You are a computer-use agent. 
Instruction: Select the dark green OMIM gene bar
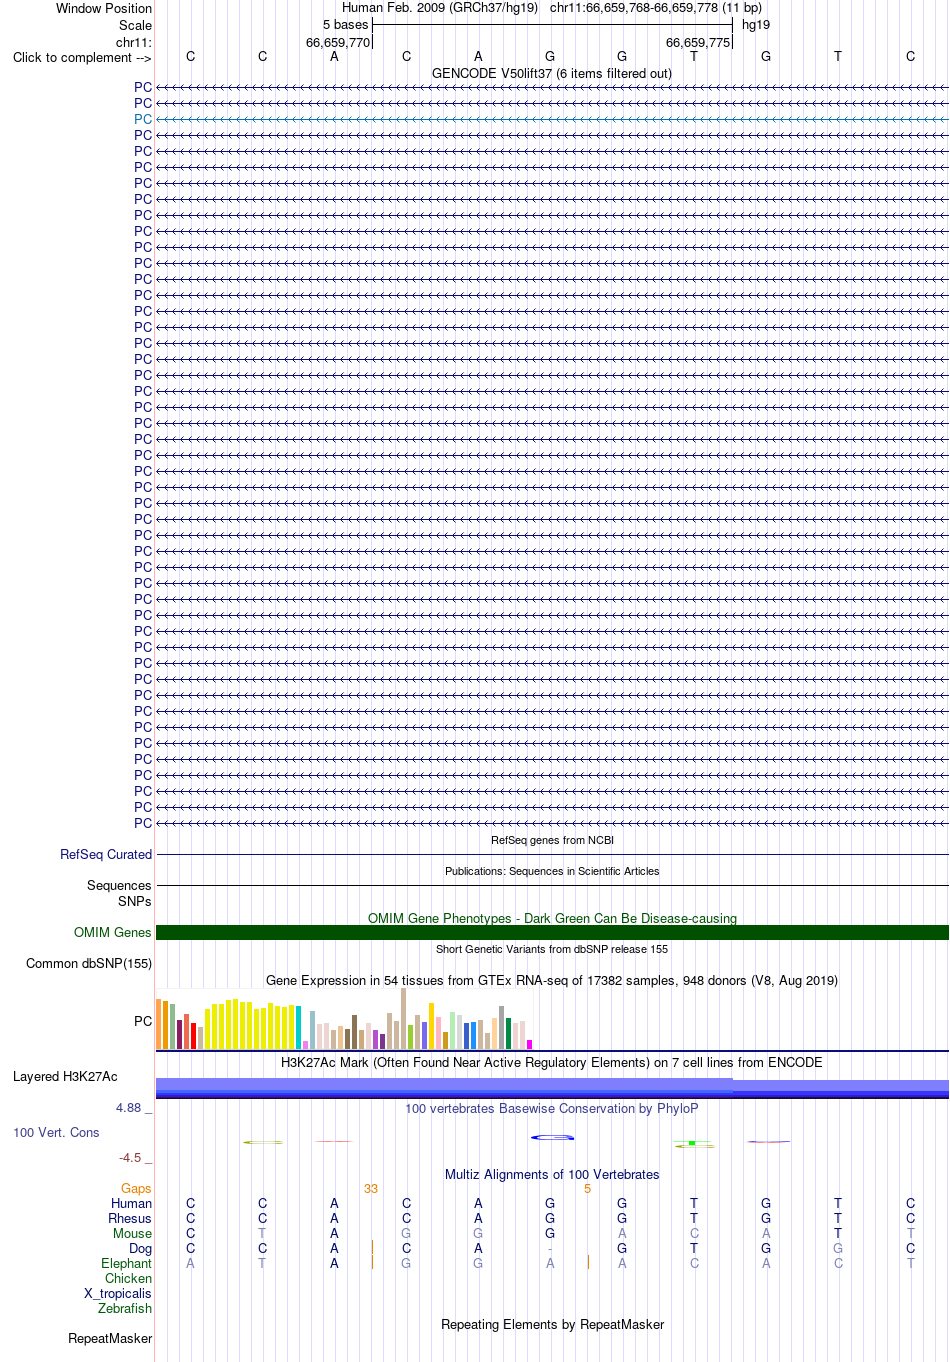tap(552, 932)
